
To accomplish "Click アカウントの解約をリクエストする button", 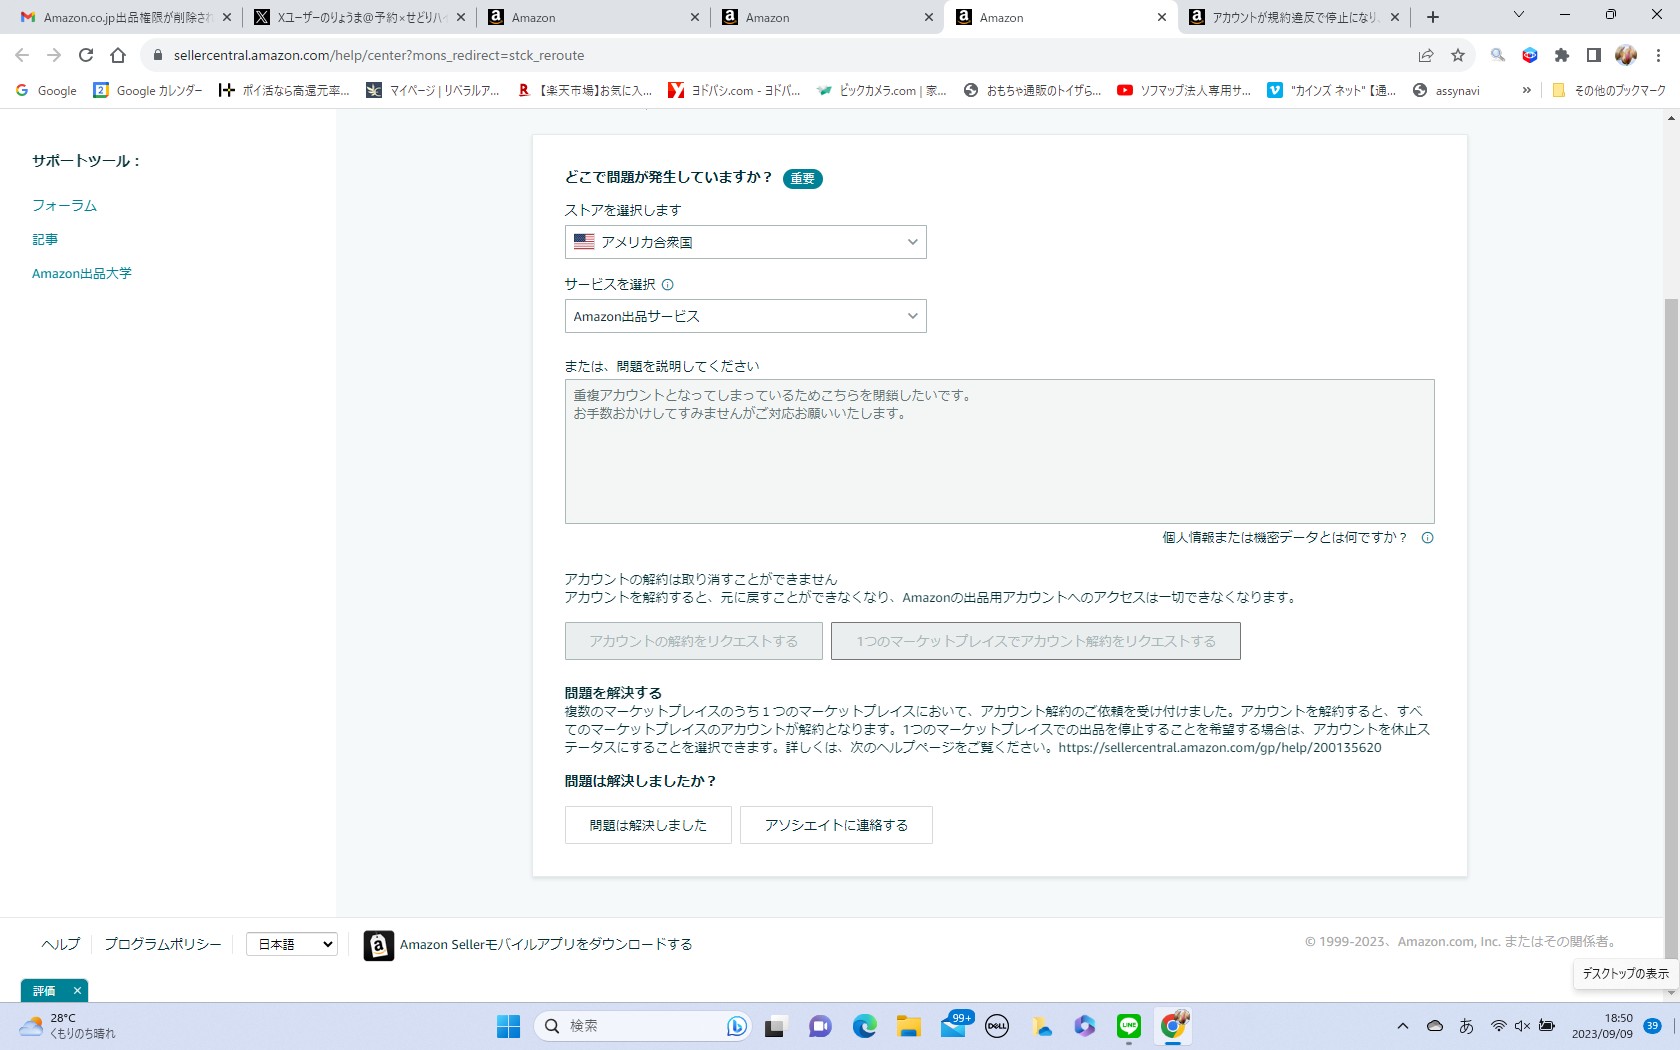I will [x=694, y=641].
